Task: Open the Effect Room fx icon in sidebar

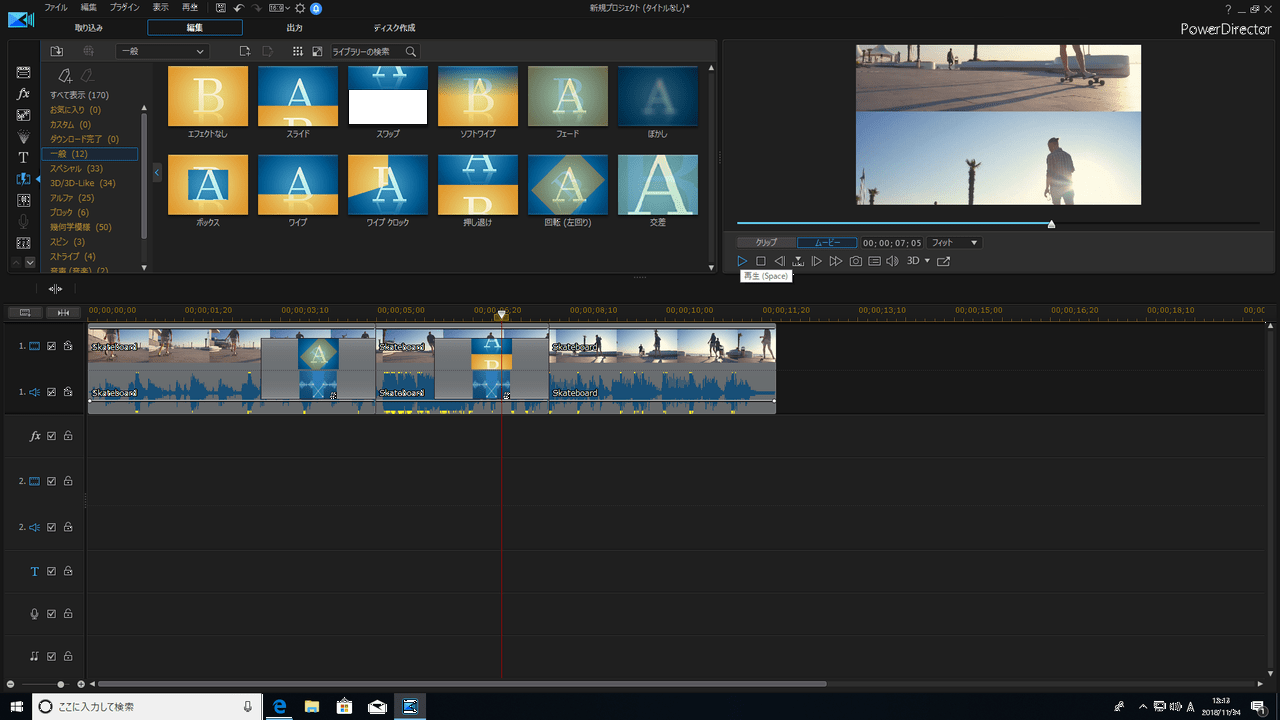Action: [x=23, y=94]
